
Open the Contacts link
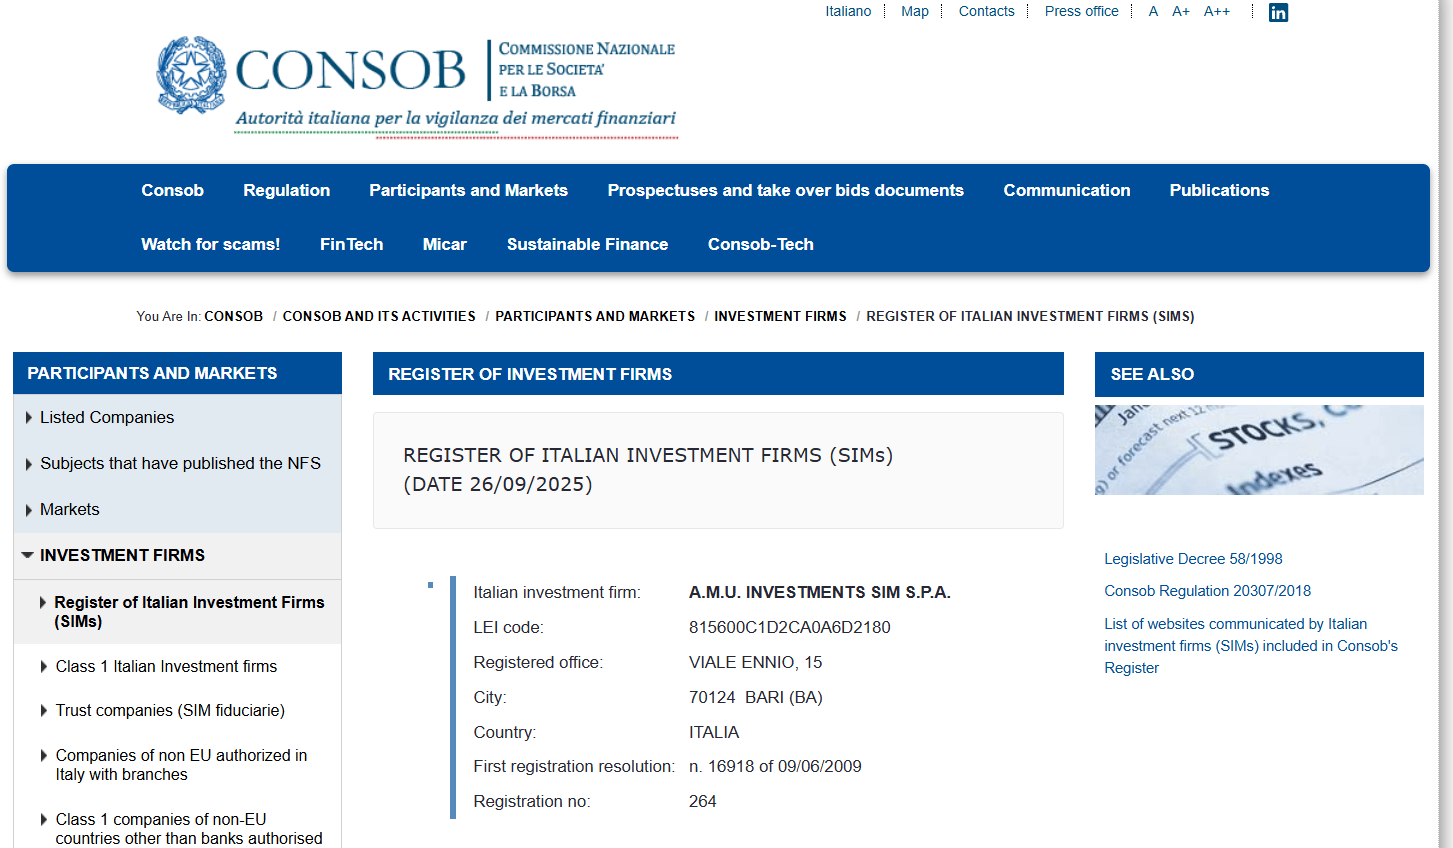[986, 11]
